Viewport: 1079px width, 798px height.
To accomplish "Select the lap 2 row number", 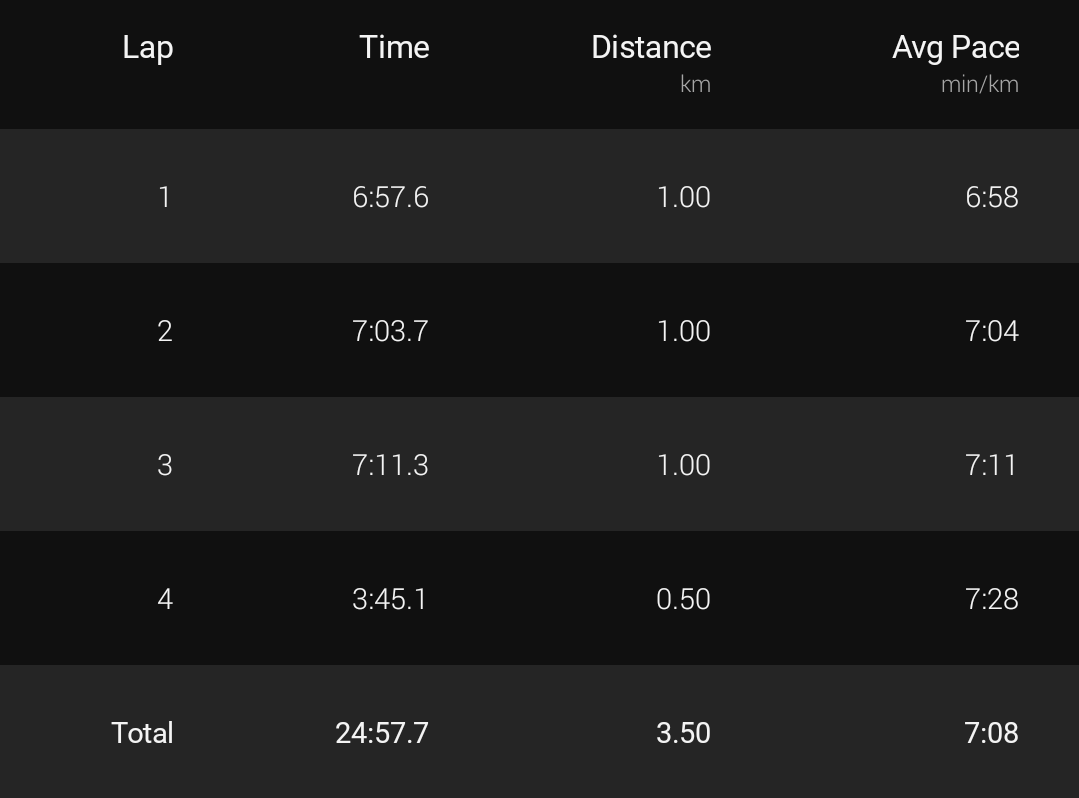I will pyautogui.click(x=164, y=332).
